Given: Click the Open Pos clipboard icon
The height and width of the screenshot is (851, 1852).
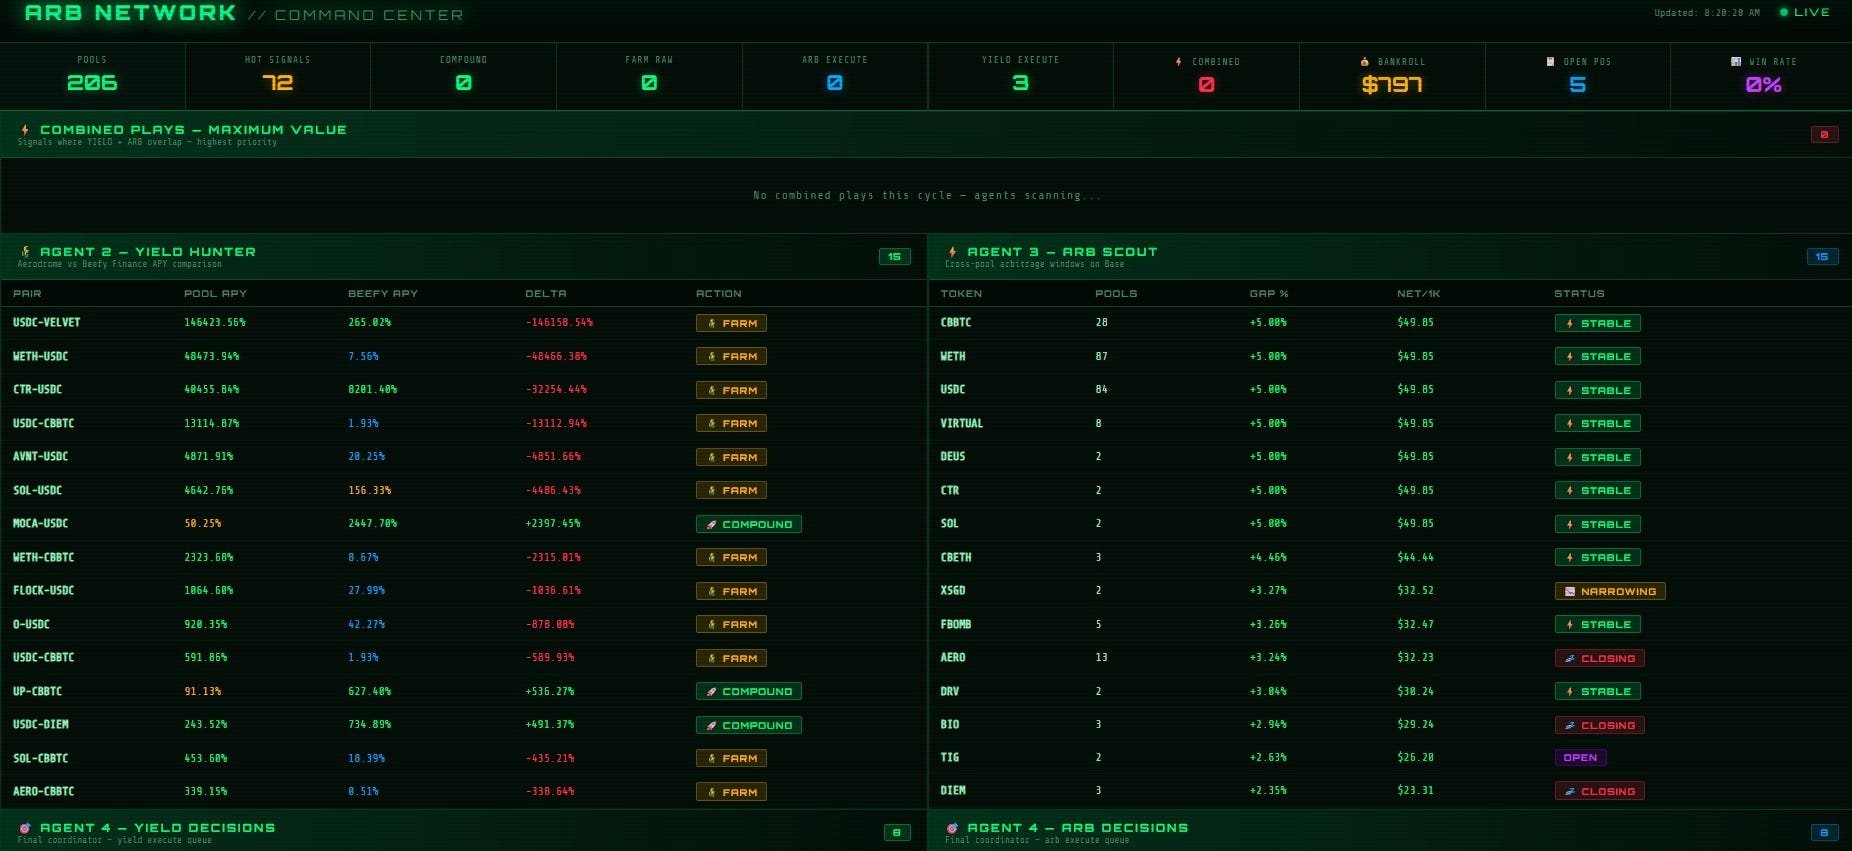Looking at the screenshot, I should point(1551,62).
